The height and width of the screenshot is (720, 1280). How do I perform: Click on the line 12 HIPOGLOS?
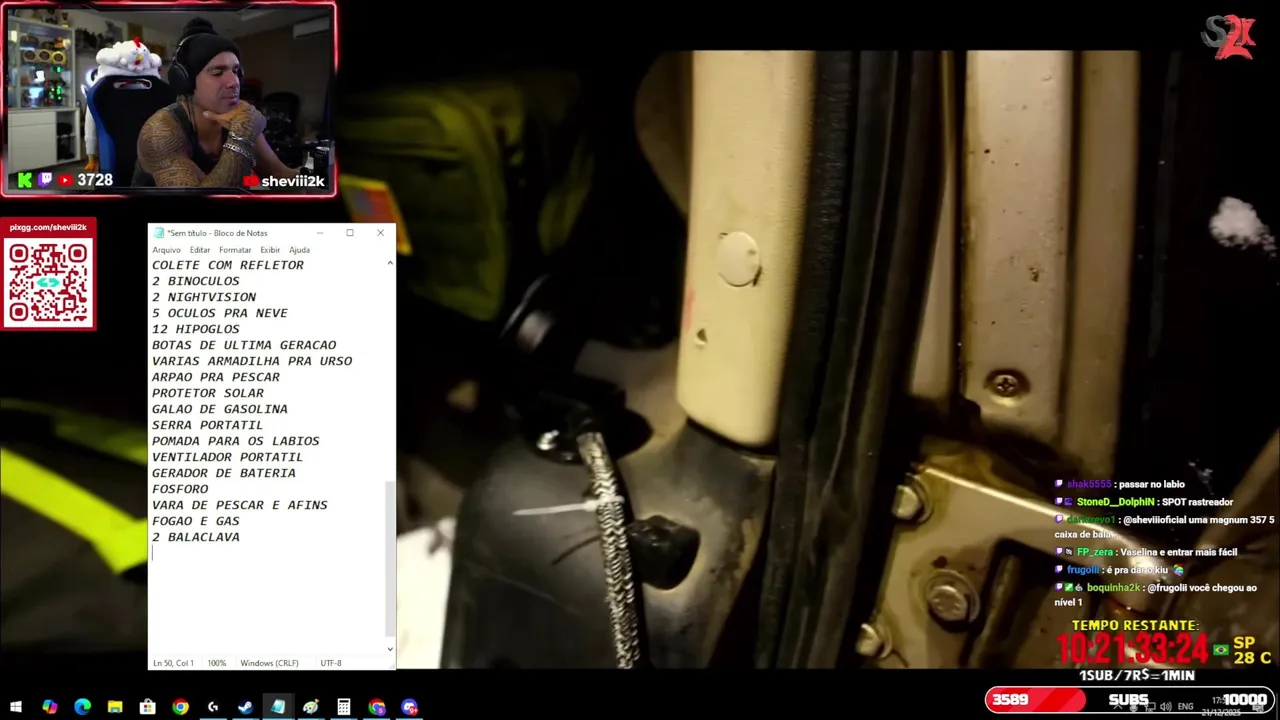click(196, 329)
